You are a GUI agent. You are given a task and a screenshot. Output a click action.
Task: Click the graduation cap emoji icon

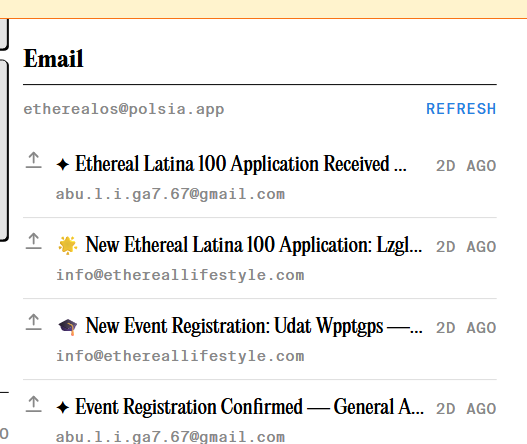tap(68, 326)
